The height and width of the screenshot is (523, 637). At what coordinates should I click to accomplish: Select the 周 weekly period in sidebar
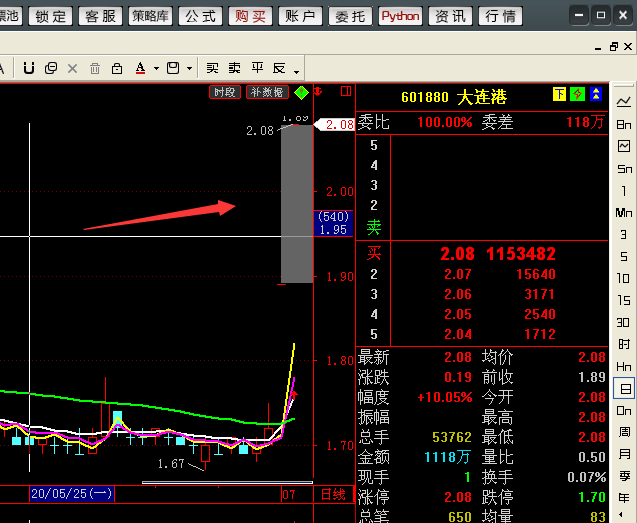pyautogui.click(x=624, y=432)
